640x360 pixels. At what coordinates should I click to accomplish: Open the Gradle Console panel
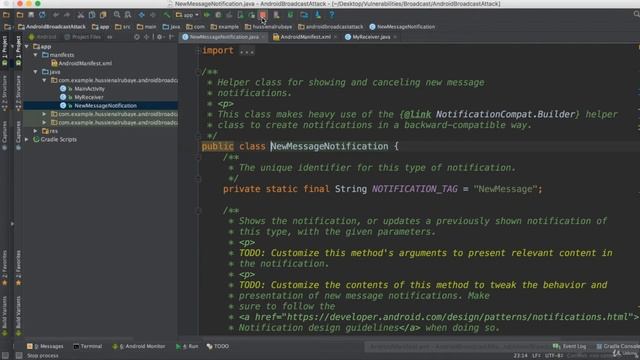tap(618, 346)
